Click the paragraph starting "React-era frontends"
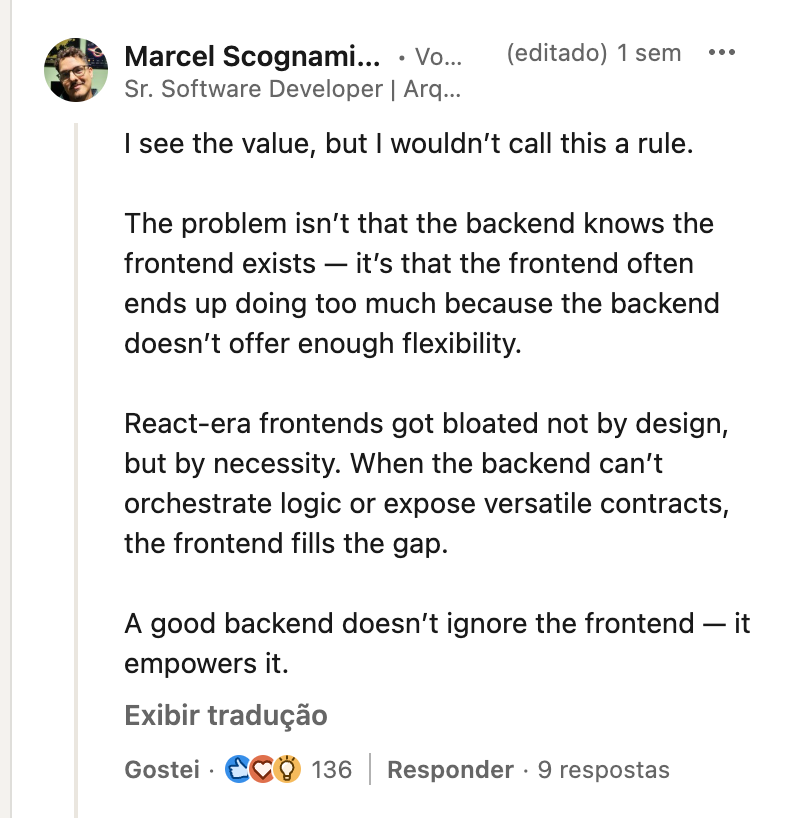This screenshot has width=786, height=818. coord(424,484)
